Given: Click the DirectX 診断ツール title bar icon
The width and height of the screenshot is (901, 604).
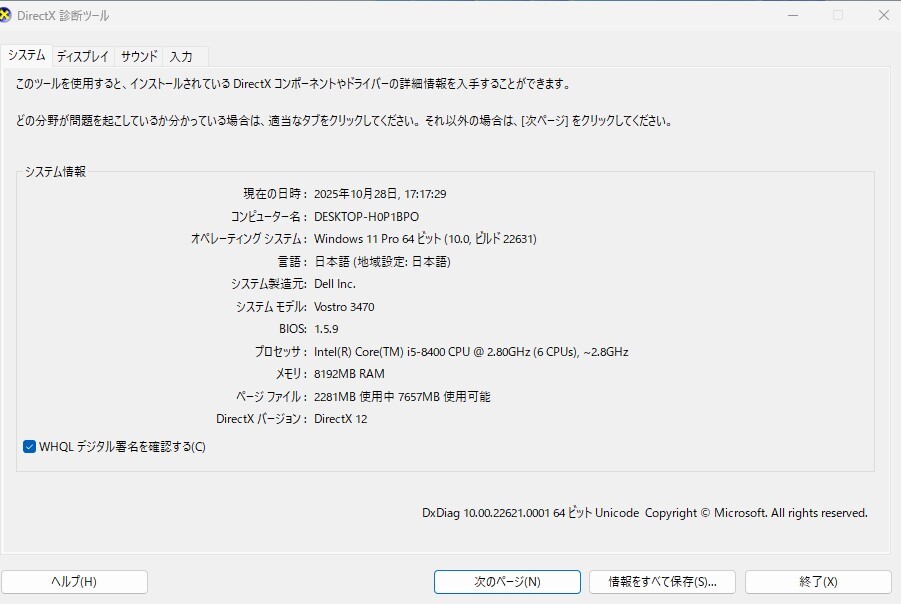Looking at the screenshot, I should click(x=14, y=15).
